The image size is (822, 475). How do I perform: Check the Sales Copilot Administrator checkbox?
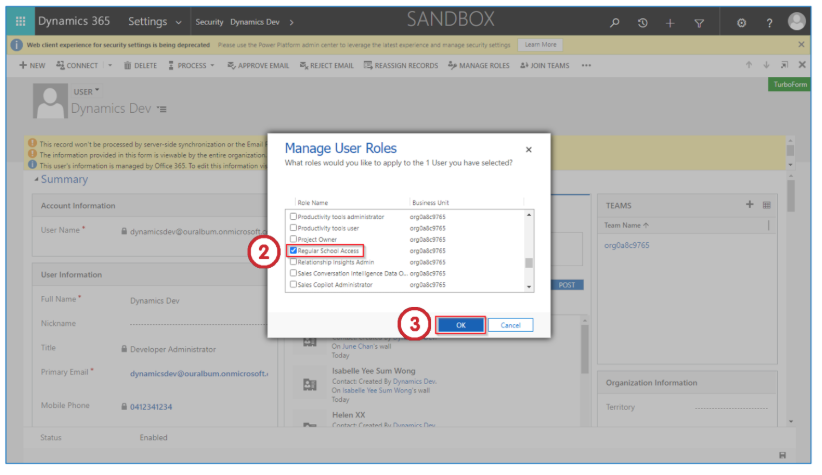point(293,285)
